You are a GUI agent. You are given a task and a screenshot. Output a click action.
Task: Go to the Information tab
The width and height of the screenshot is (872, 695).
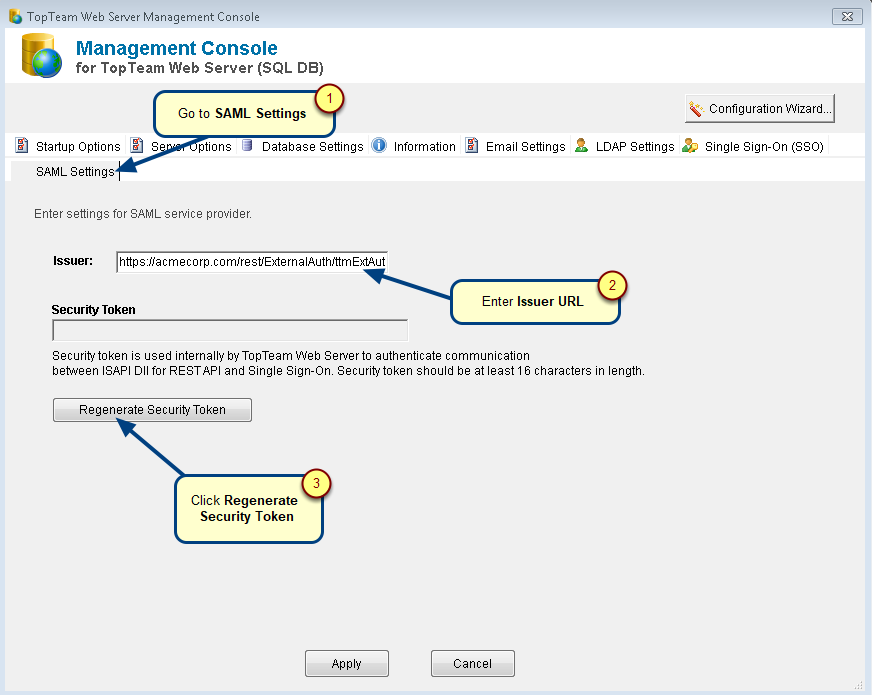[x=415, y=146]
